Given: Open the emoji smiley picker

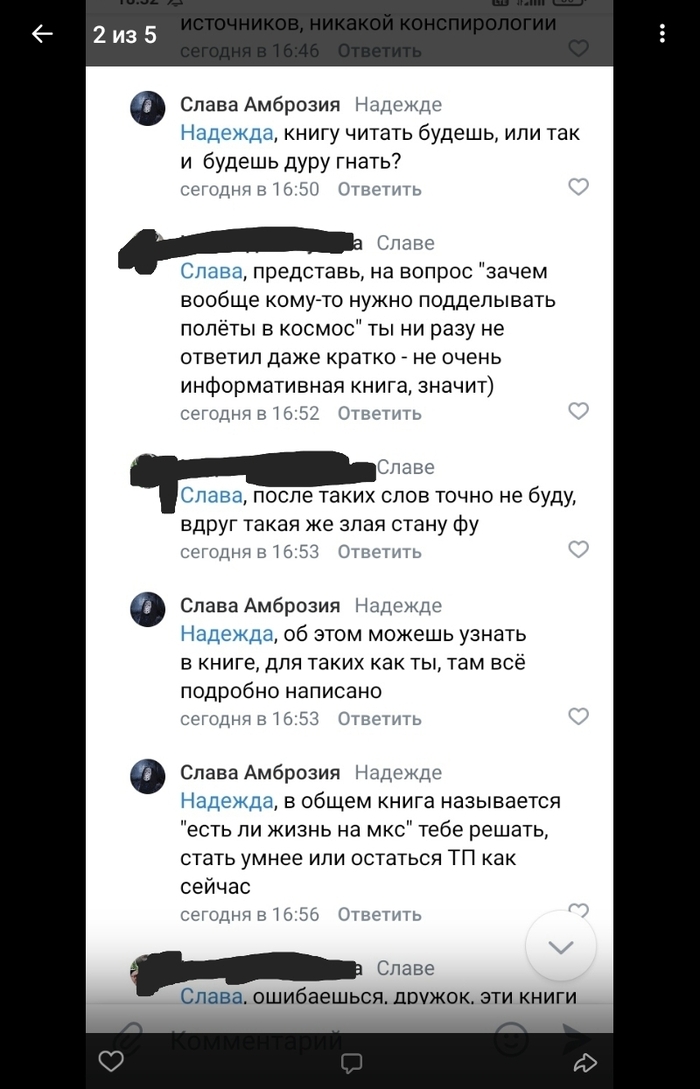Looking at the screenshot, I should [x=511, y=1038].
